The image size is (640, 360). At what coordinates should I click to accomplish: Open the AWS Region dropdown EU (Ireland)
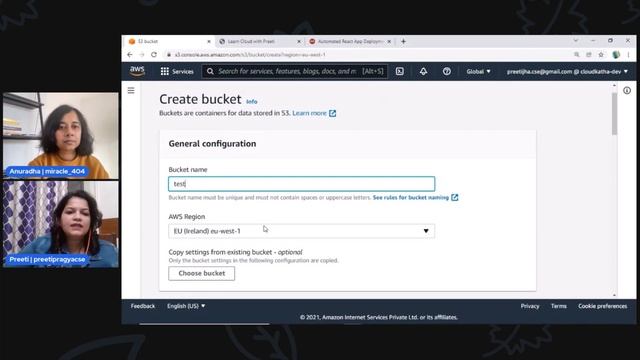tap(302, 231)
